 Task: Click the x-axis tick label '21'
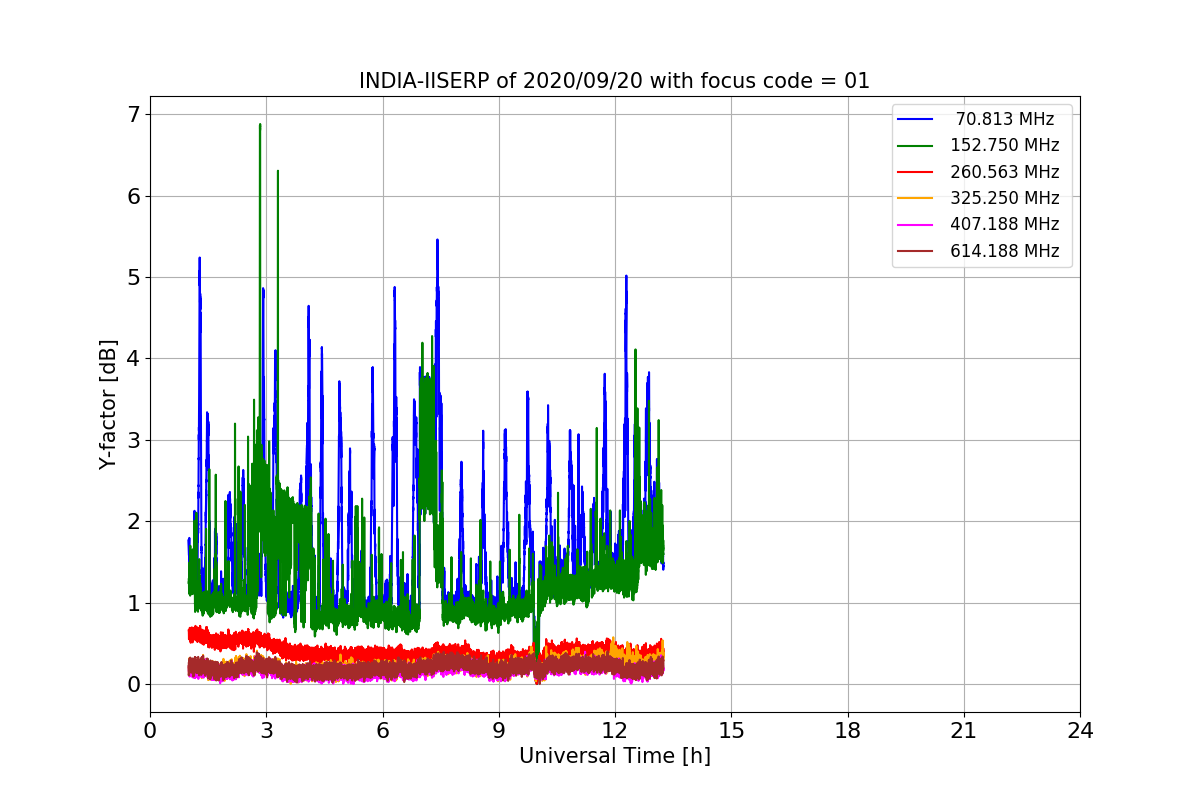click(x=964, y=731)
